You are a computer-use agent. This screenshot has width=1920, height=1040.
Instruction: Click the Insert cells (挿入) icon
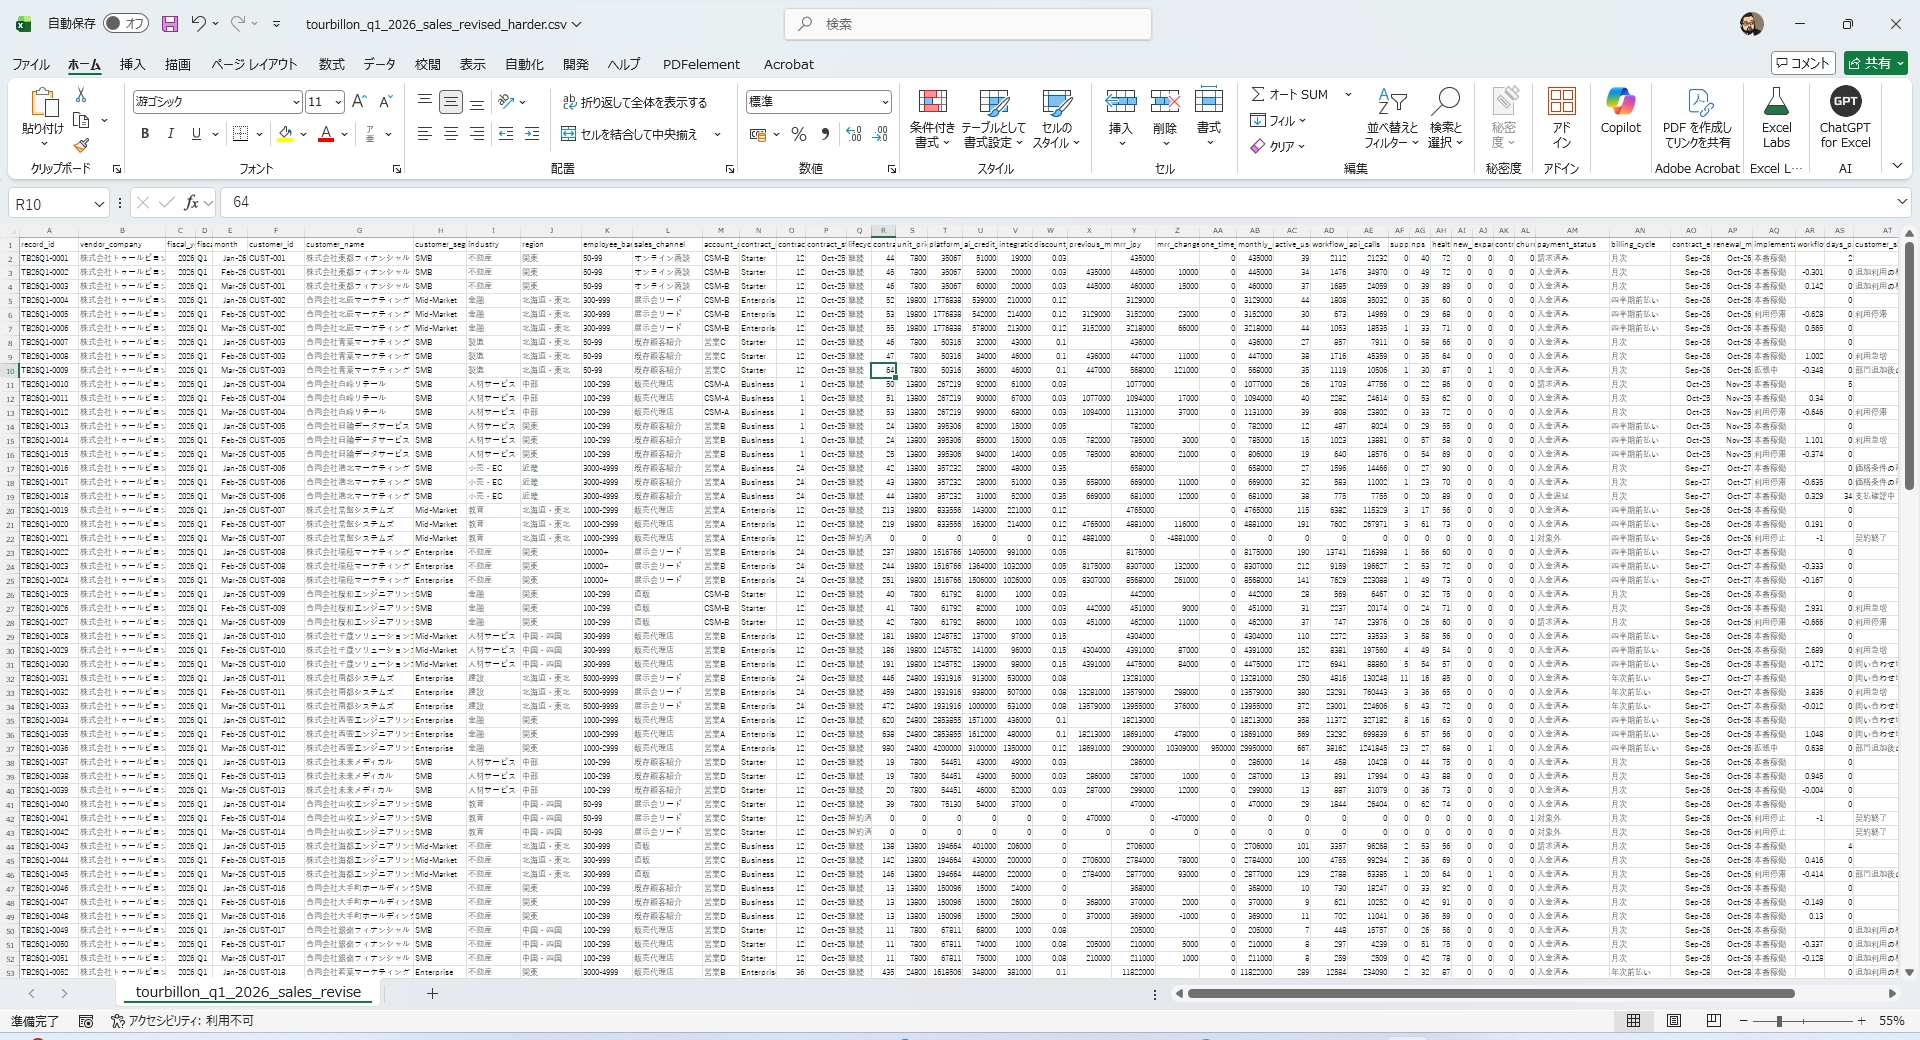point(1121,102)
